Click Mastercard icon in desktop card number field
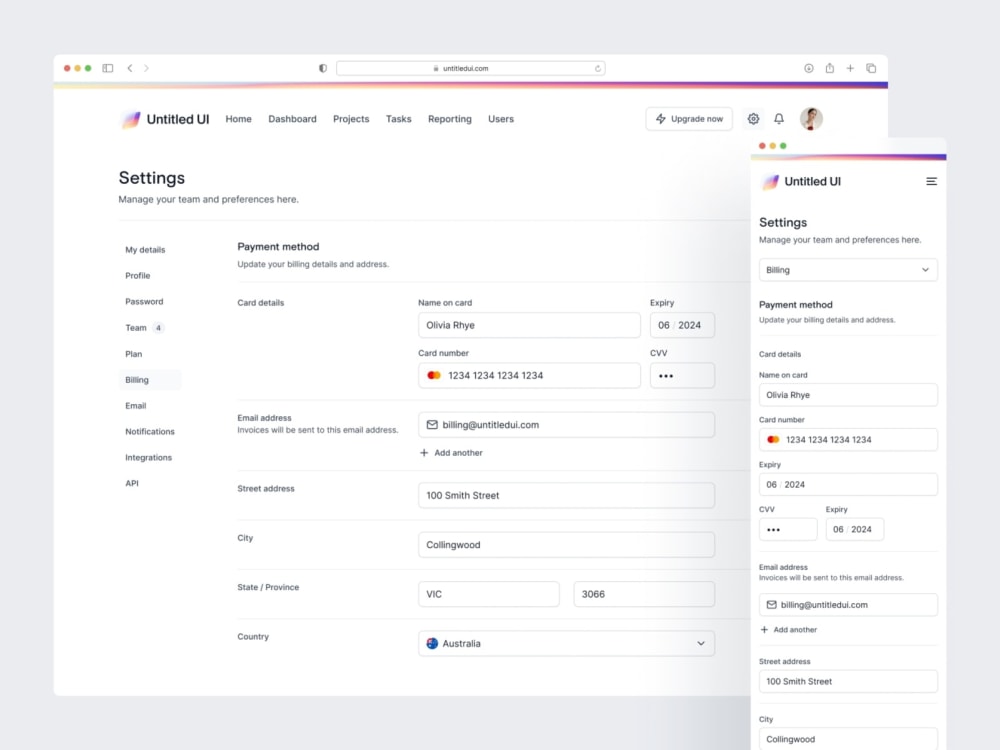This screenshot has width=1000, height=750. pos(434,376)
